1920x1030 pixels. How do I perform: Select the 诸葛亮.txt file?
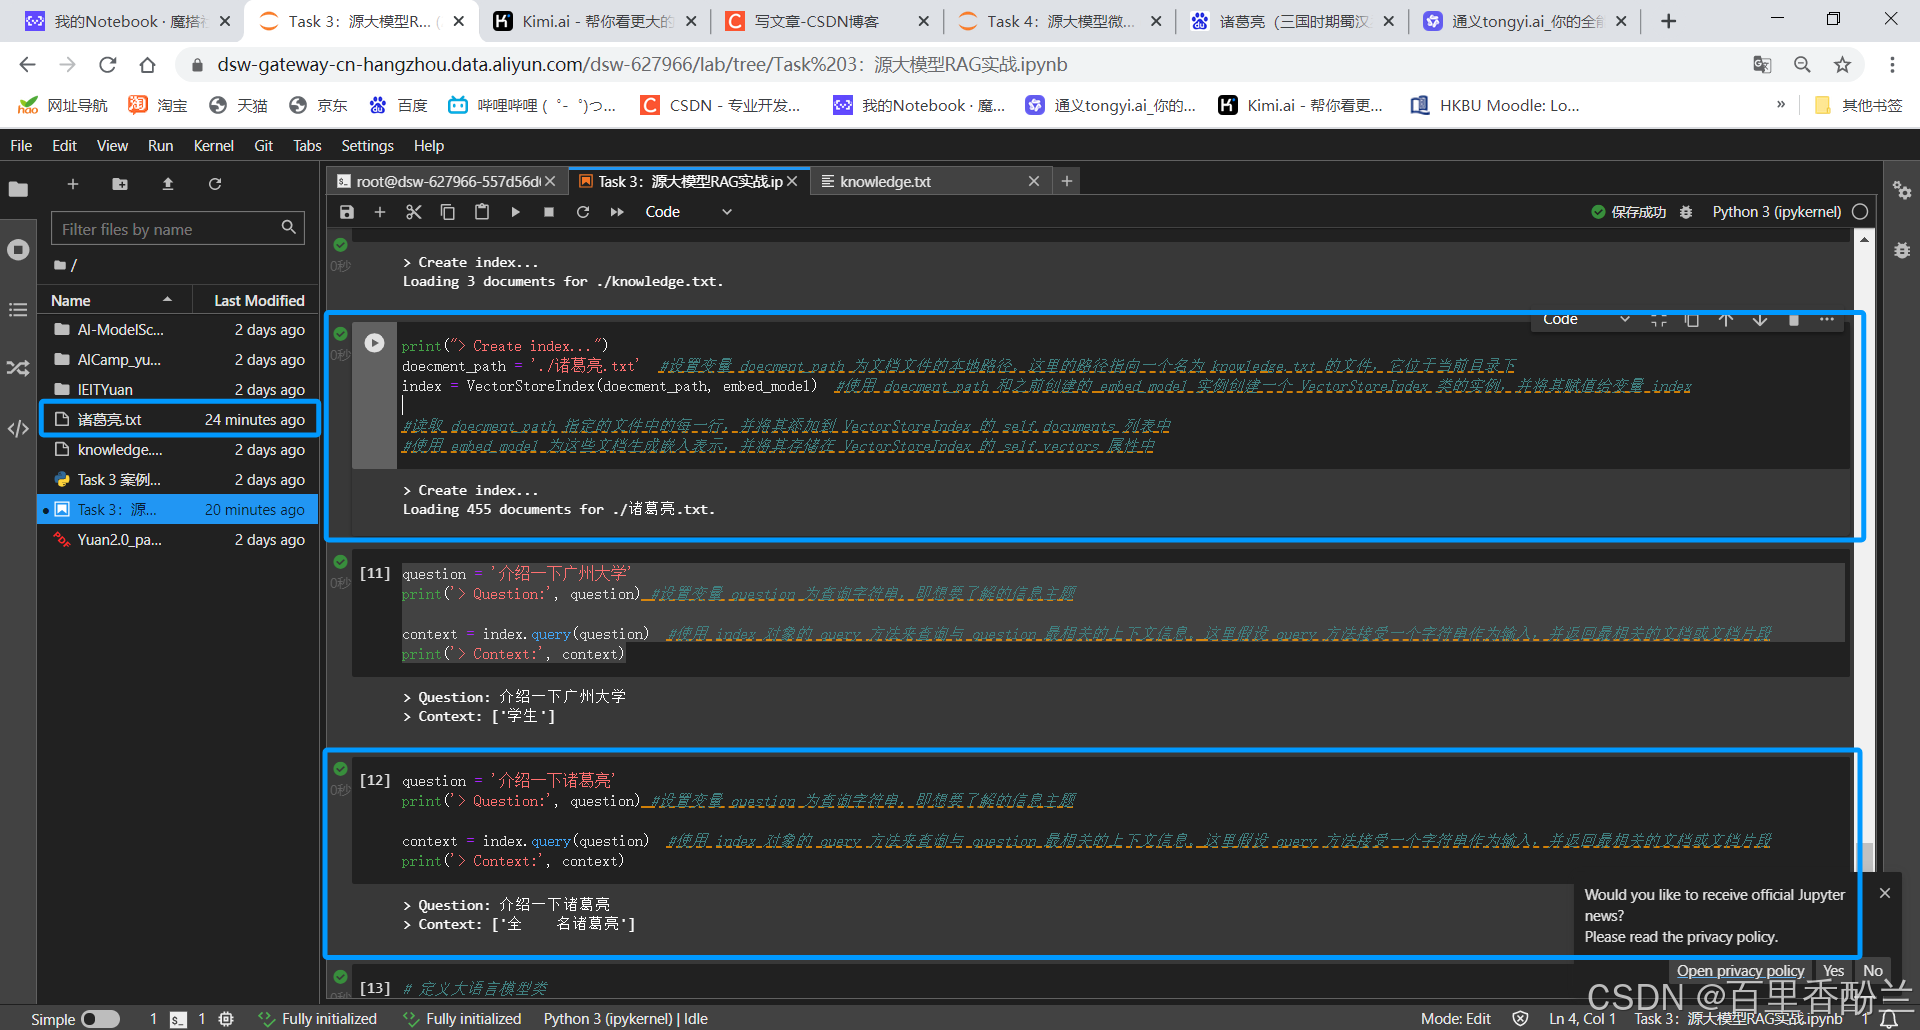[179, 420]
